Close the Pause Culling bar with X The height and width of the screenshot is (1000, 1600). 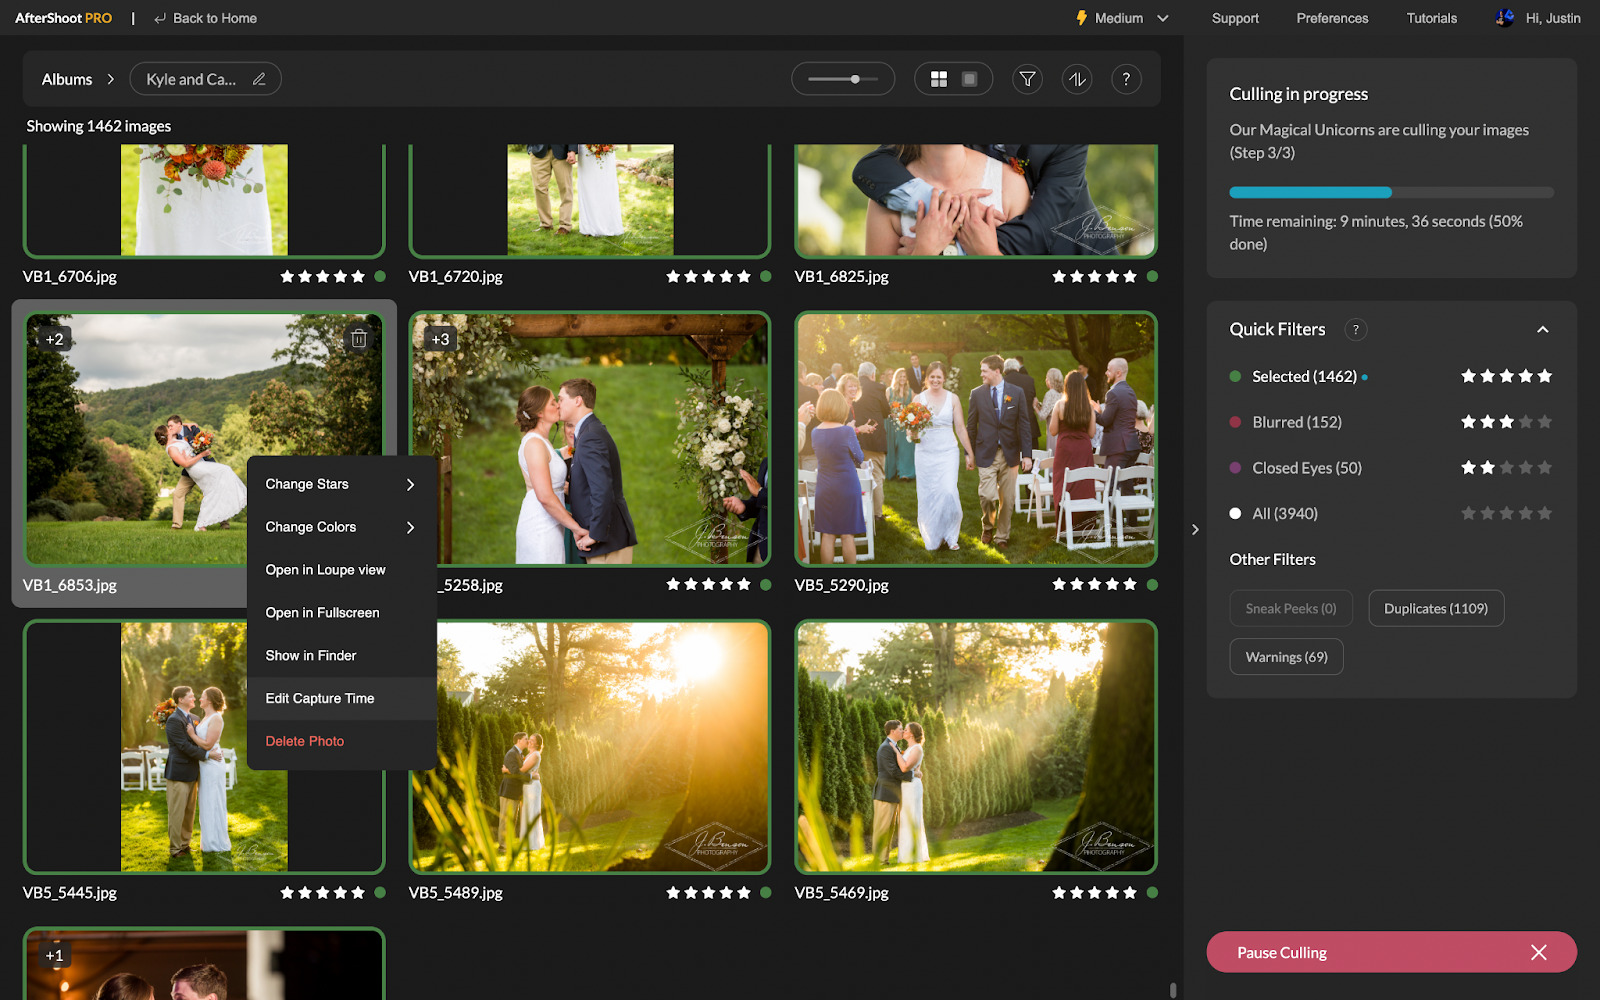(x=1539, y=952)
